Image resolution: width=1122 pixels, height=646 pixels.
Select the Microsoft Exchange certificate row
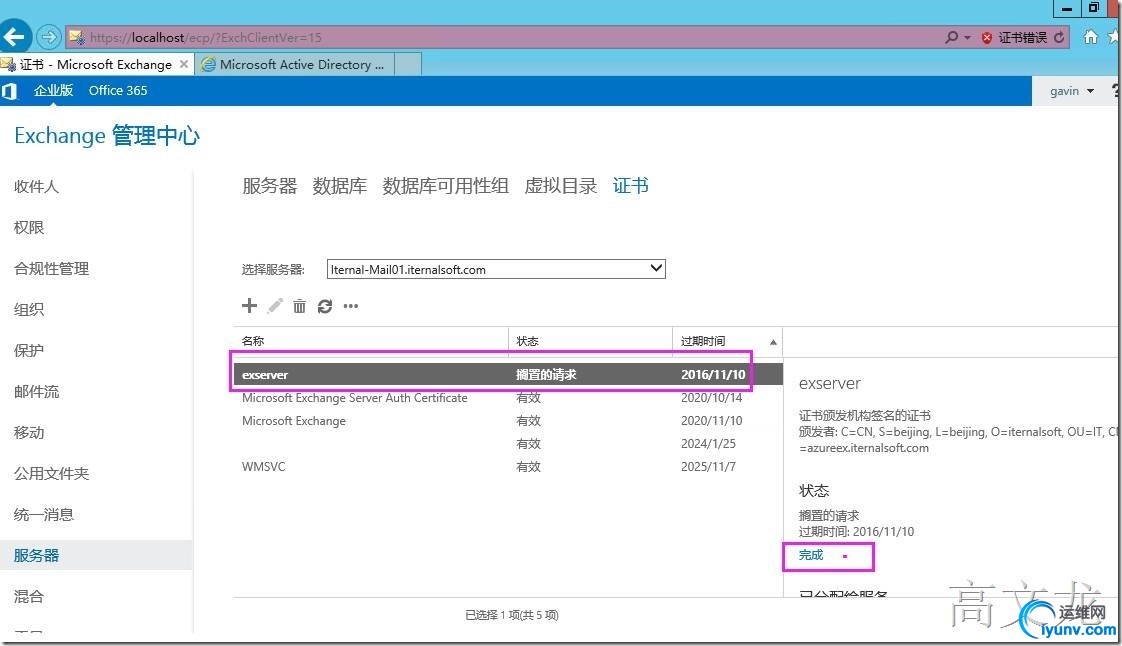508,421
